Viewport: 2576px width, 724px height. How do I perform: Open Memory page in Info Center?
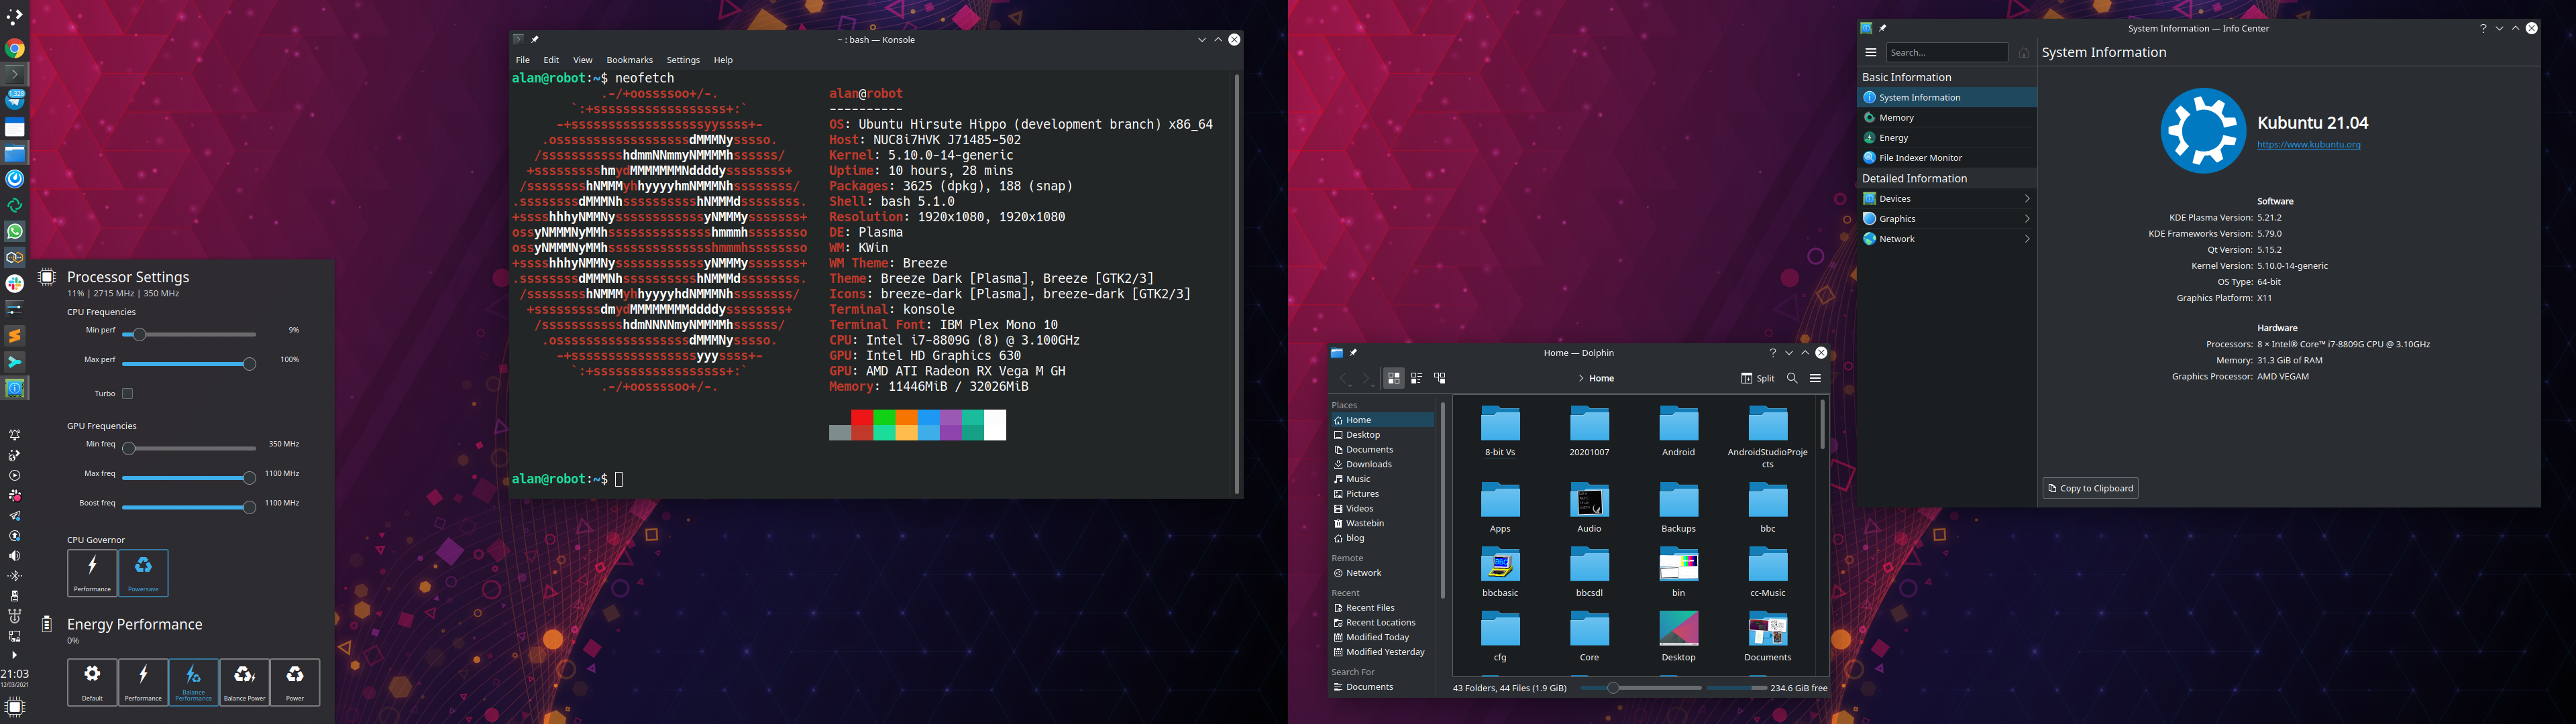(x=1946, y=118)
